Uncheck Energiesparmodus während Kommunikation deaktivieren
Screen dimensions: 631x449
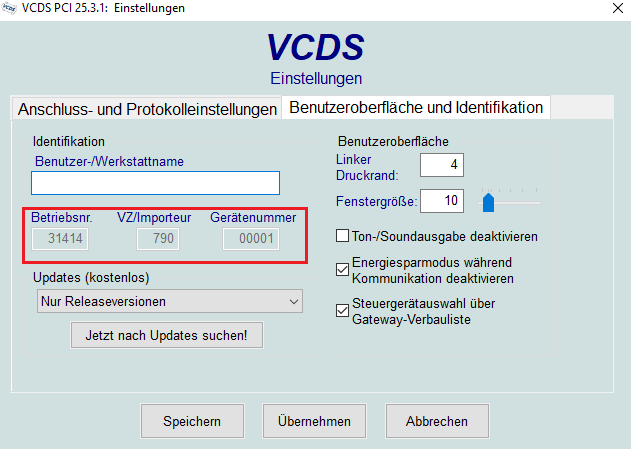click(x=342, y=270)
